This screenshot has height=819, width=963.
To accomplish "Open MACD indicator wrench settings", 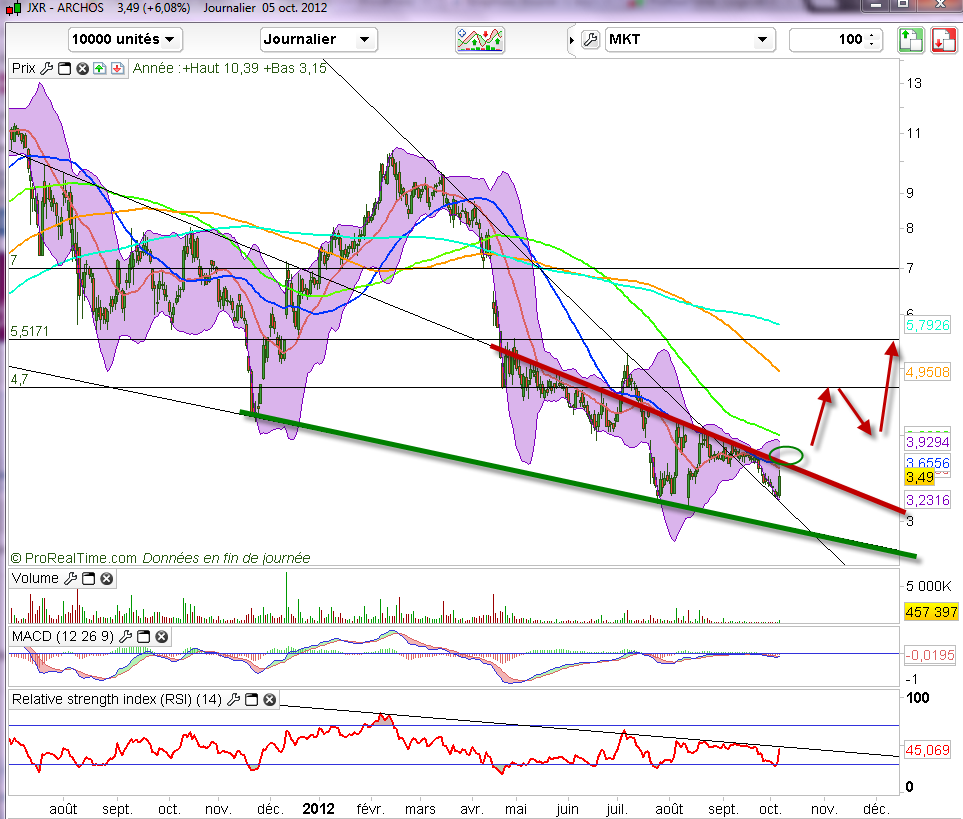I will tap(126, 637).
